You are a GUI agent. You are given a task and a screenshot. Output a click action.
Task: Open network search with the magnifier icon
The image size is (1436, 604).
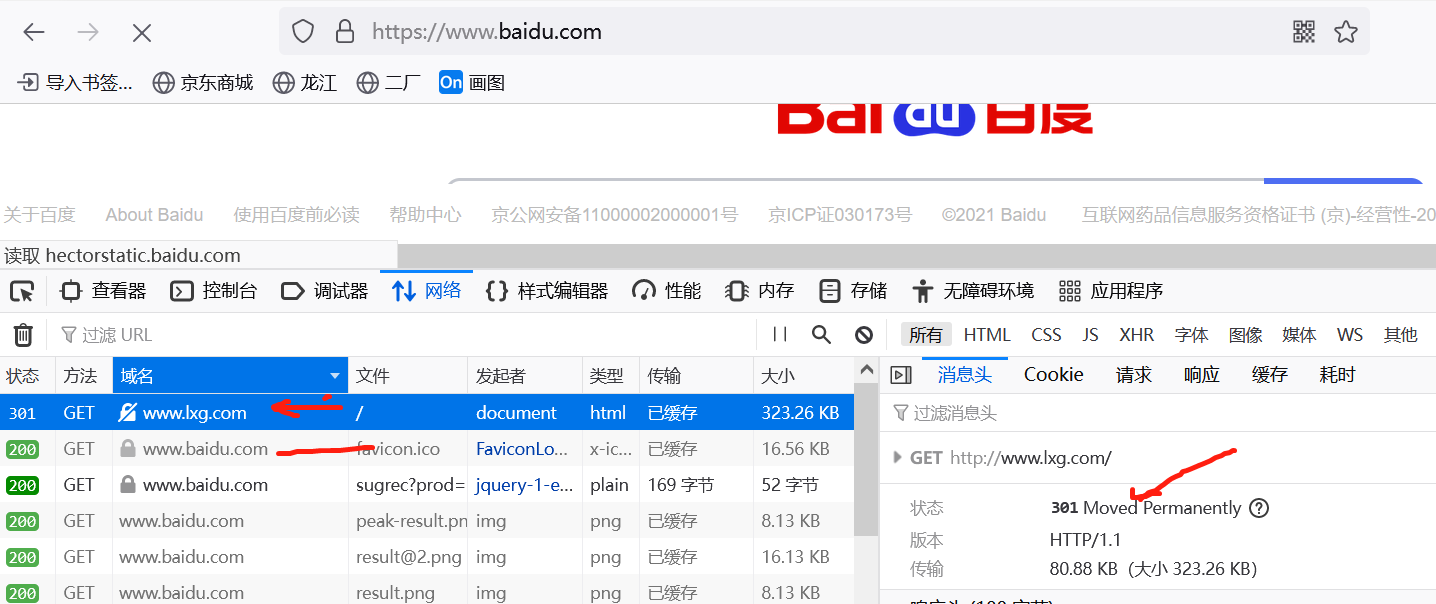pyautogui.click(x=821, y=335)
